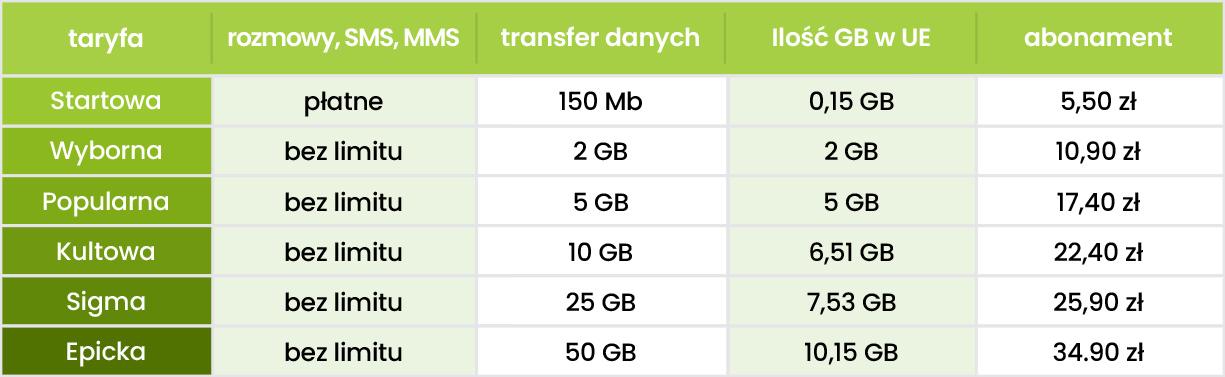1225x377 pixels.
Task: Click the 'transfer danych' column header
Action: pos(600,40)
